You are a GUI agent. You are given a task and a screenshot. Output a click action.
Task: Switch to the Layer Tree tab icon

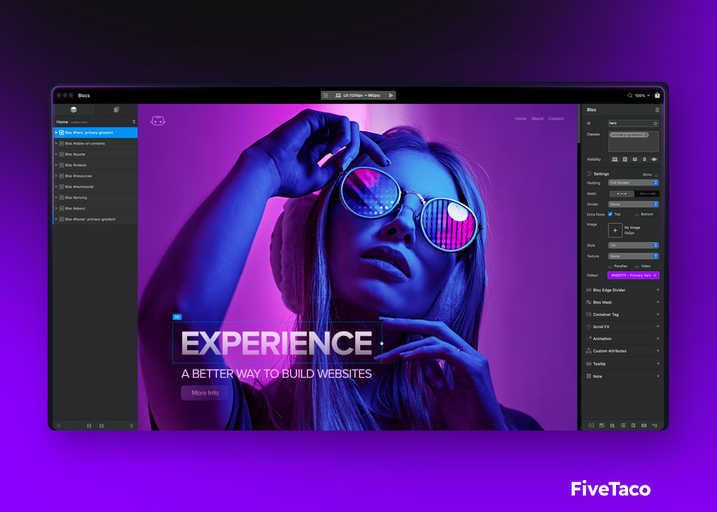[73, 110]
